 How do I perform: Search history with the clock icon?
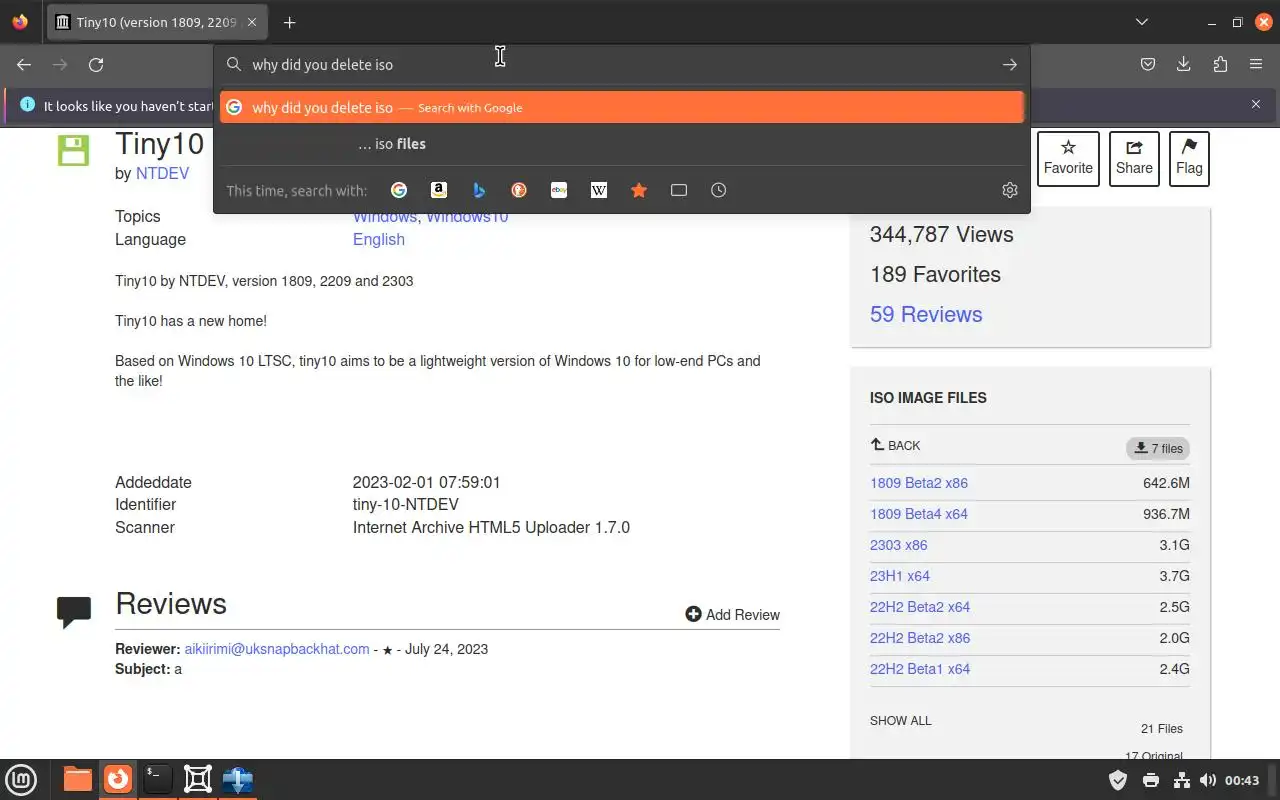tap(719, 190)
